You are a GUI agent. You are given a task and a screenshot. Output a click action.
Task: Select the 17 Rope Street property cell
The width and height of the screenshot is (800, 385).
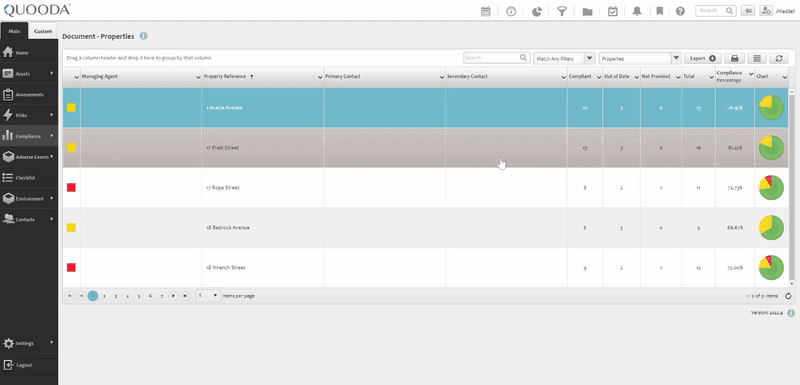pos(263,188)
